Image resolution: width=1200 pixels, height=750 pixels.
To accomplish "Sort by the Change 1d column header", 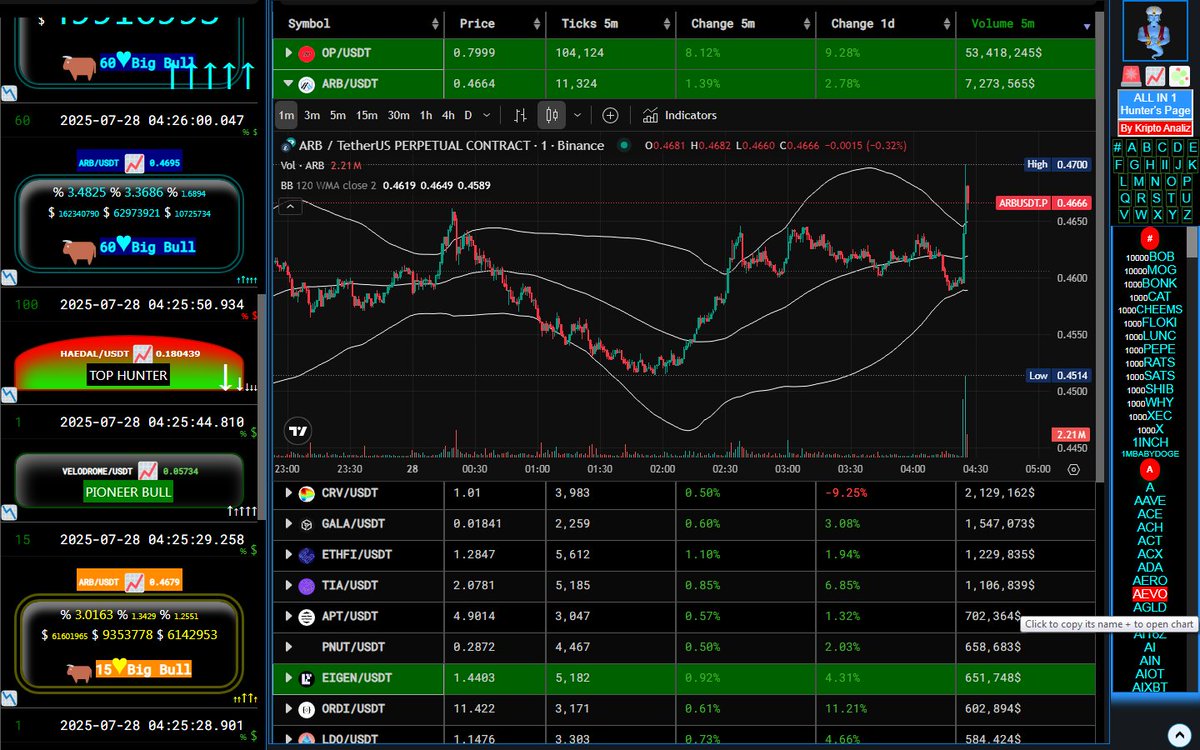I will tap(886, 23).
